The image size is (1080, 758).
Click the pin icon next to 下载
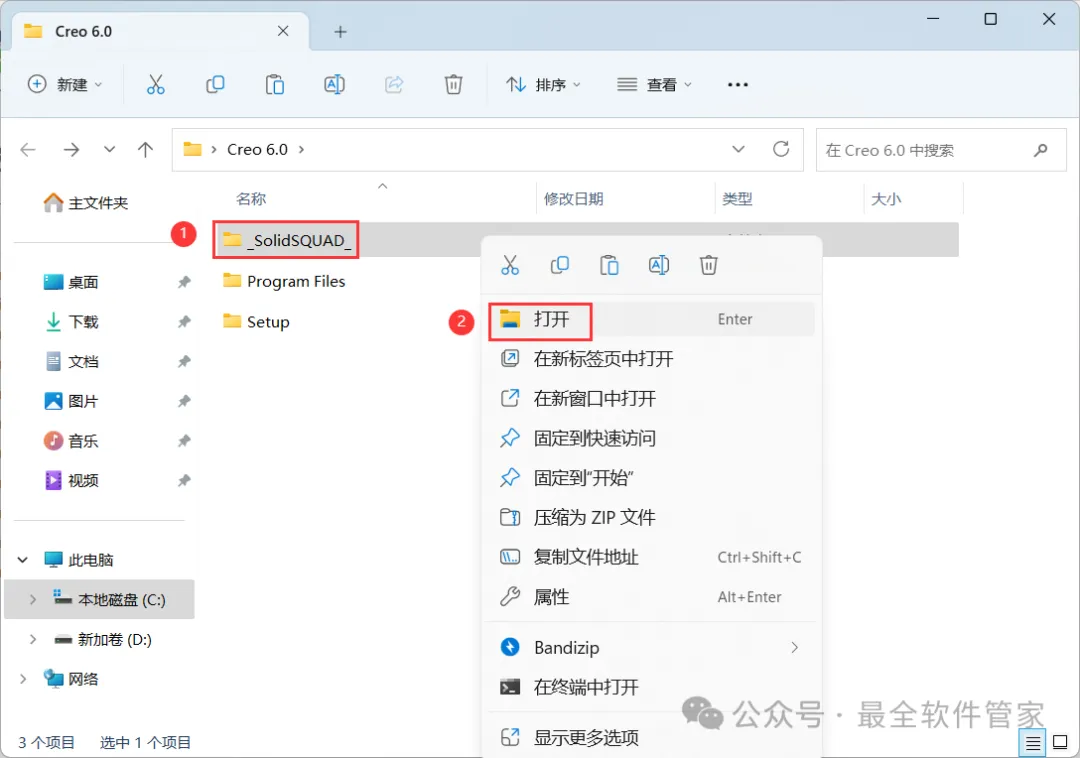184,322
